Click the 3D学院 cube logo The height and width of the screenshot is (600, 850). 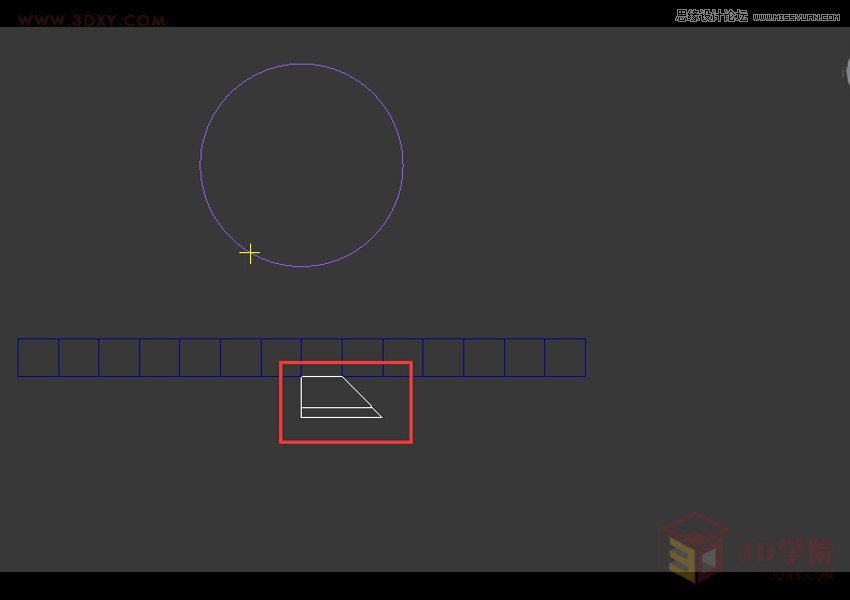pyautogui.click(x=695, y=548)
